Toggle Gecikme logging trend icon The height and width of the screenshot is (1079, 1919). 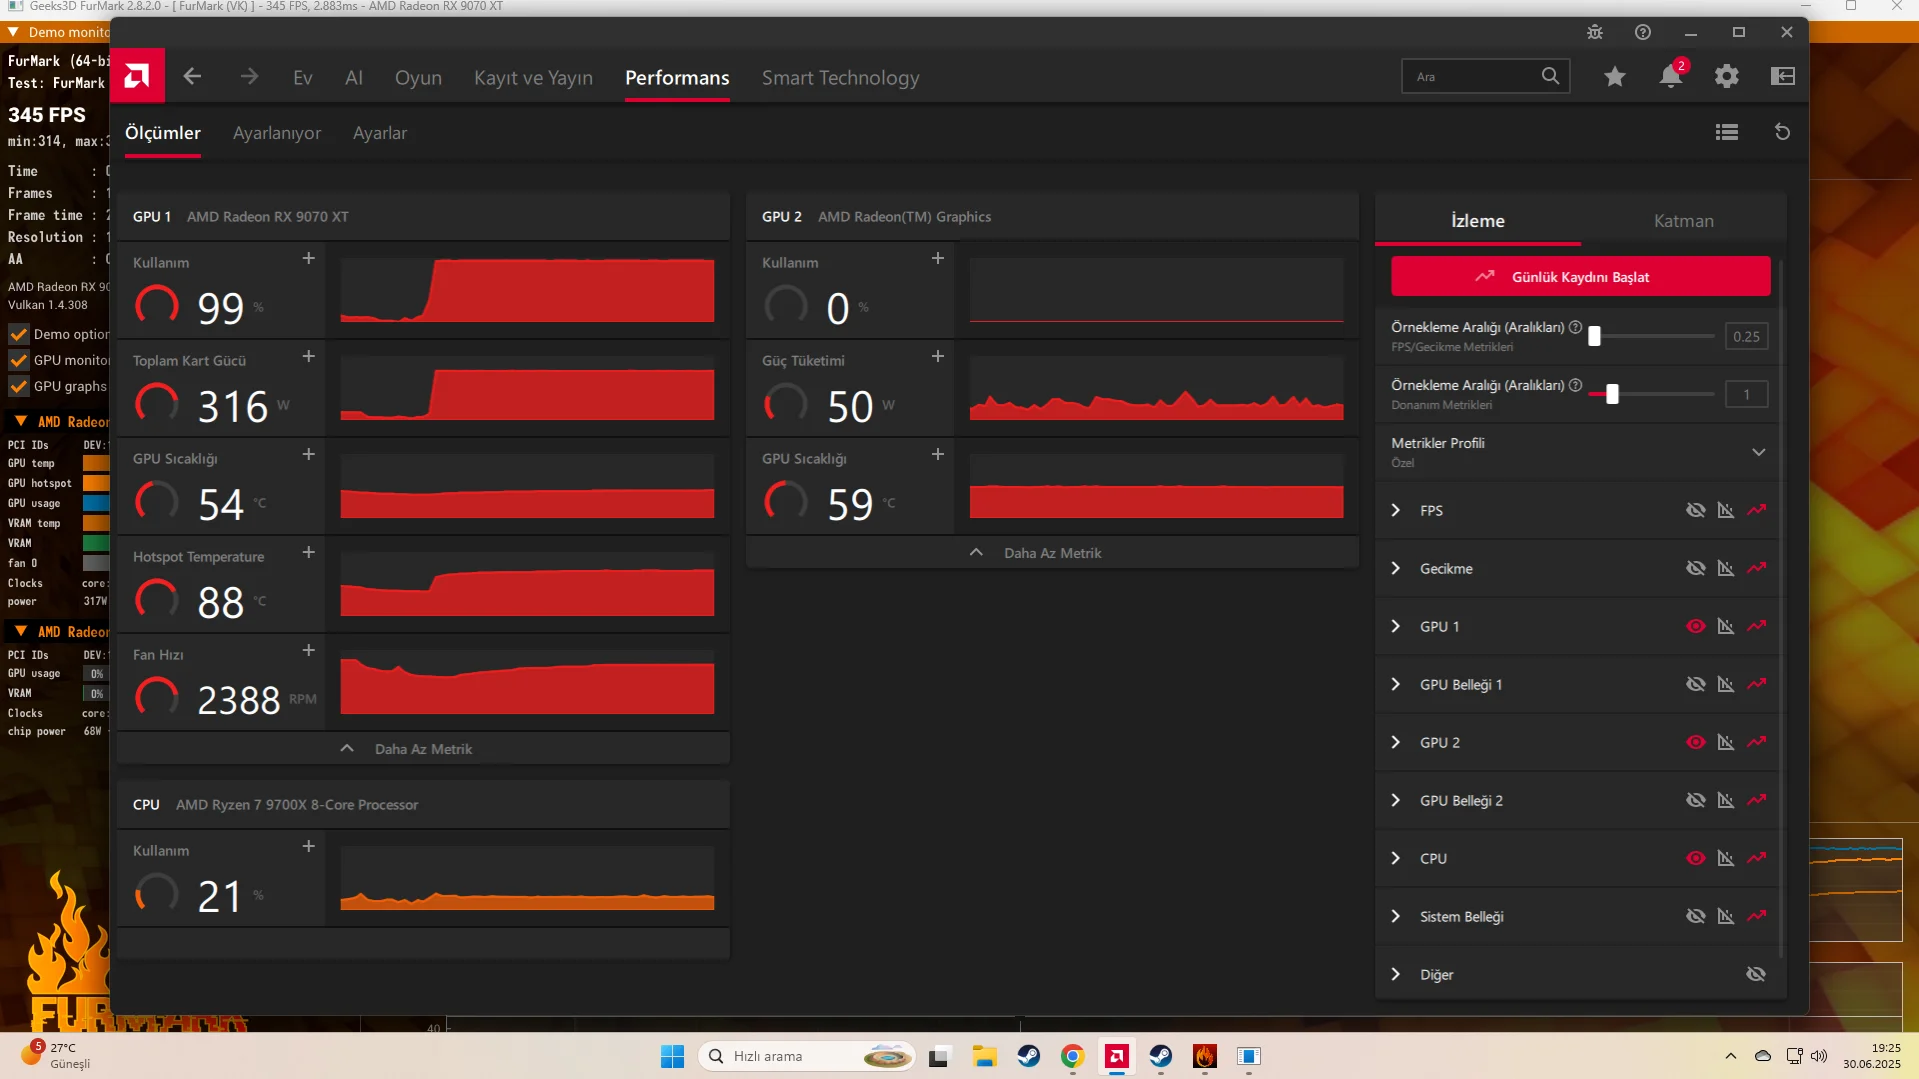point(1757,568)
